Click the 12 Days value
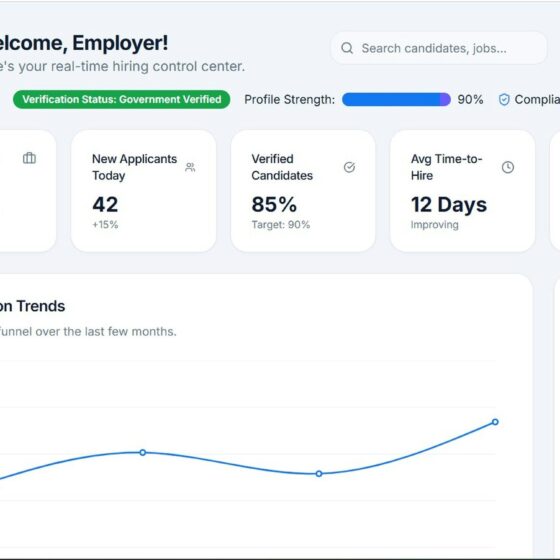The height and width of the screenshot is (560, 560). pos(449,205)
